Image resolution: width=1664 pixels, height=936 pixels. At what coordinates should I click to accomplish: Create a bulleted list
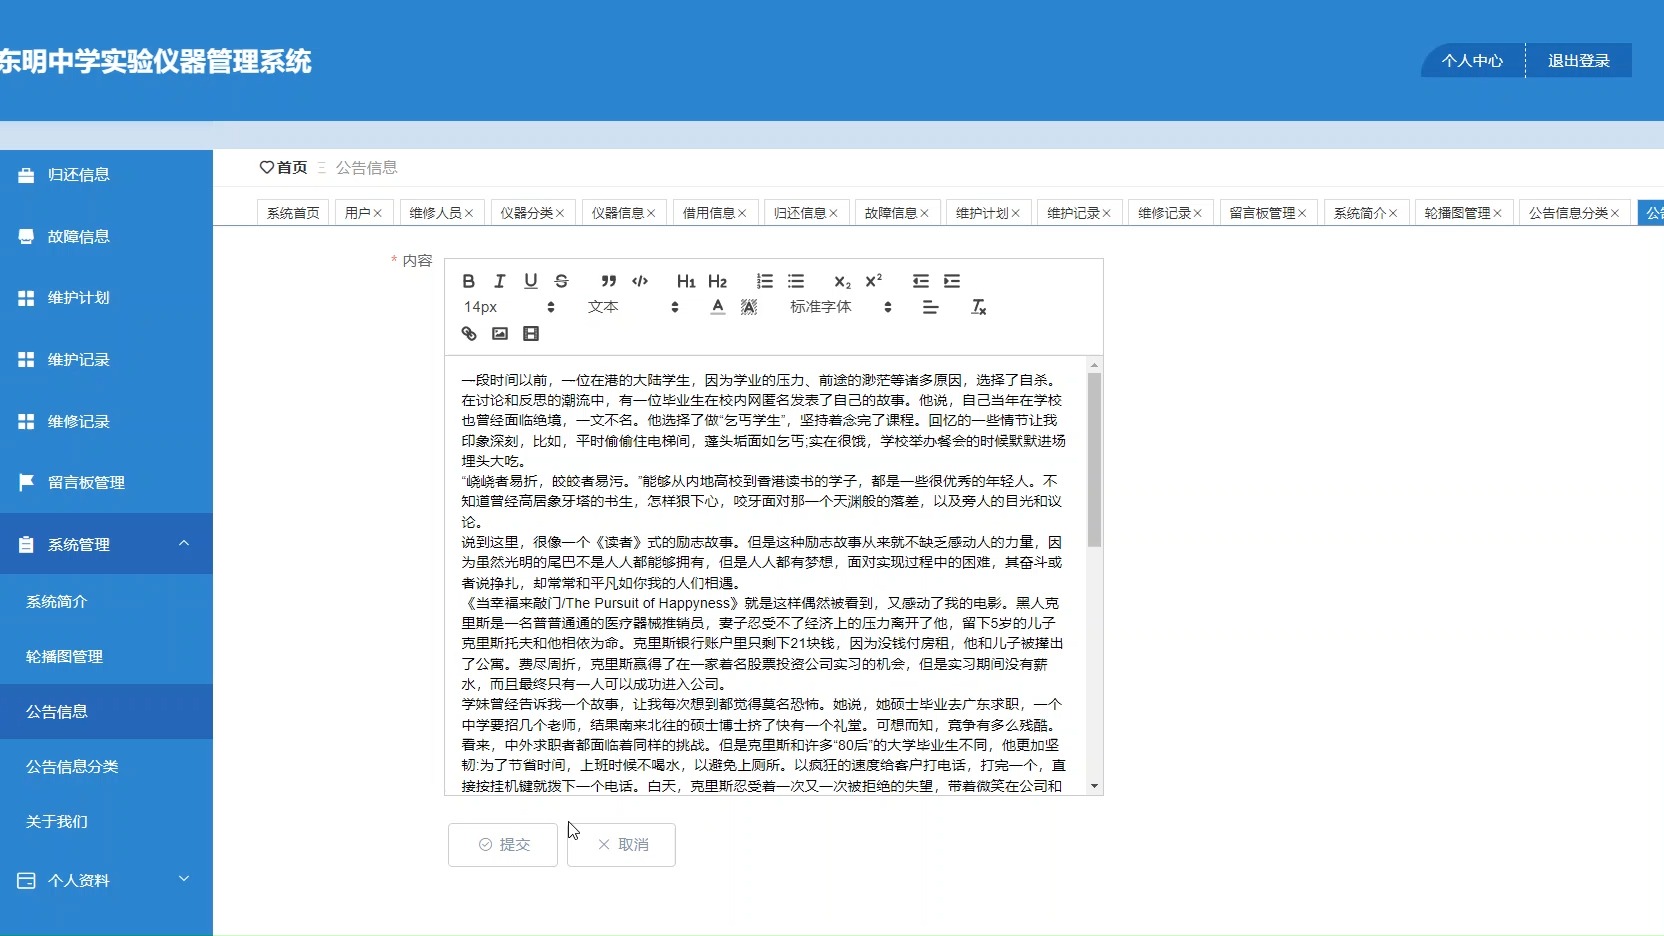(796, 281)
